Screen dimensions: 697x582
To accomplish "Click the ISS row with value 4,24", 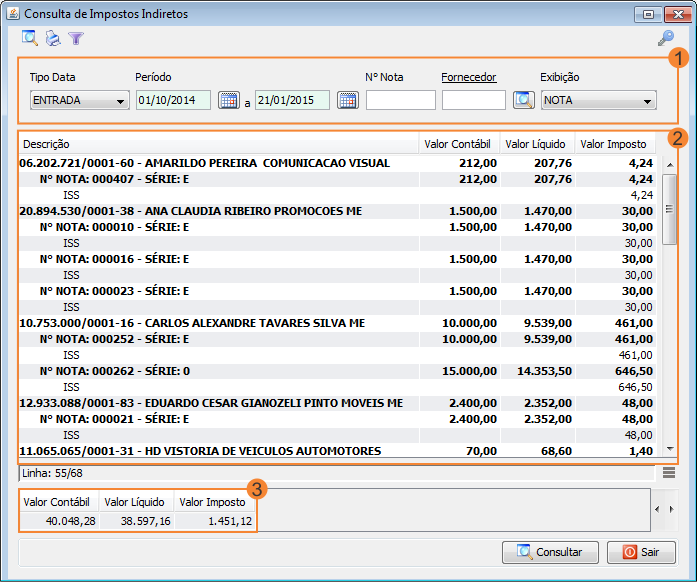I will point(337,195).
